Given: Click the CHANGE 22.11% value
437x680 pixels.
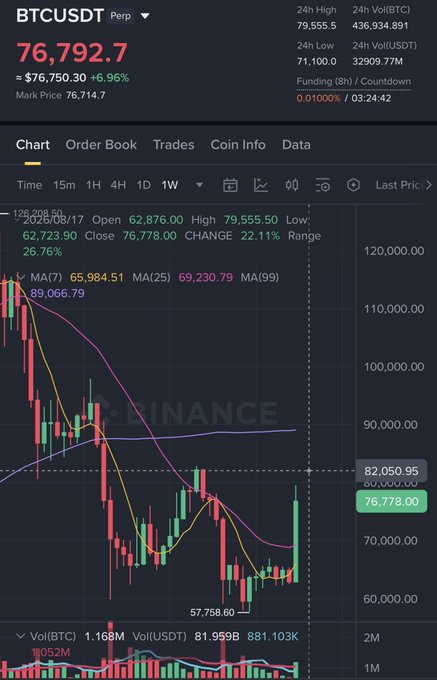Looking at the screenshot, I should pyautogui.click(x=258, y=236).
